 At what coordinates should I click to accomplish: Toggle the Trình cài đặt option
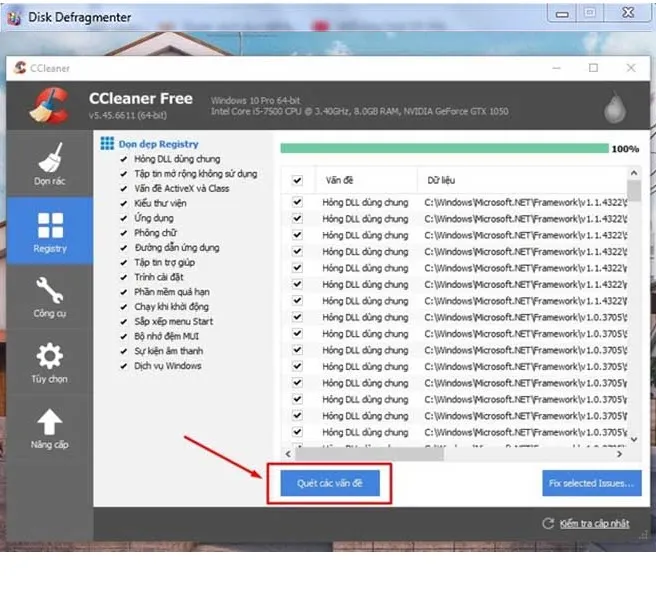pos(123,277)
